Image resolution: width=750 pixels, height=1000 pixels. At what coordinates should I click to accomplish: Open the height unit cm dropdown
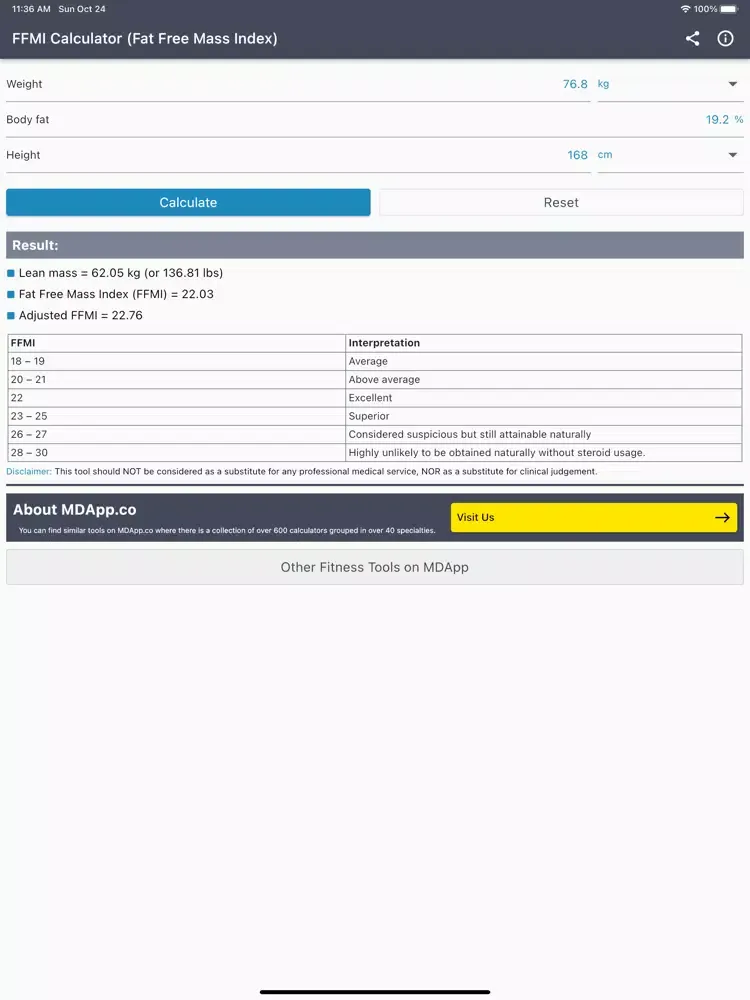670,155
